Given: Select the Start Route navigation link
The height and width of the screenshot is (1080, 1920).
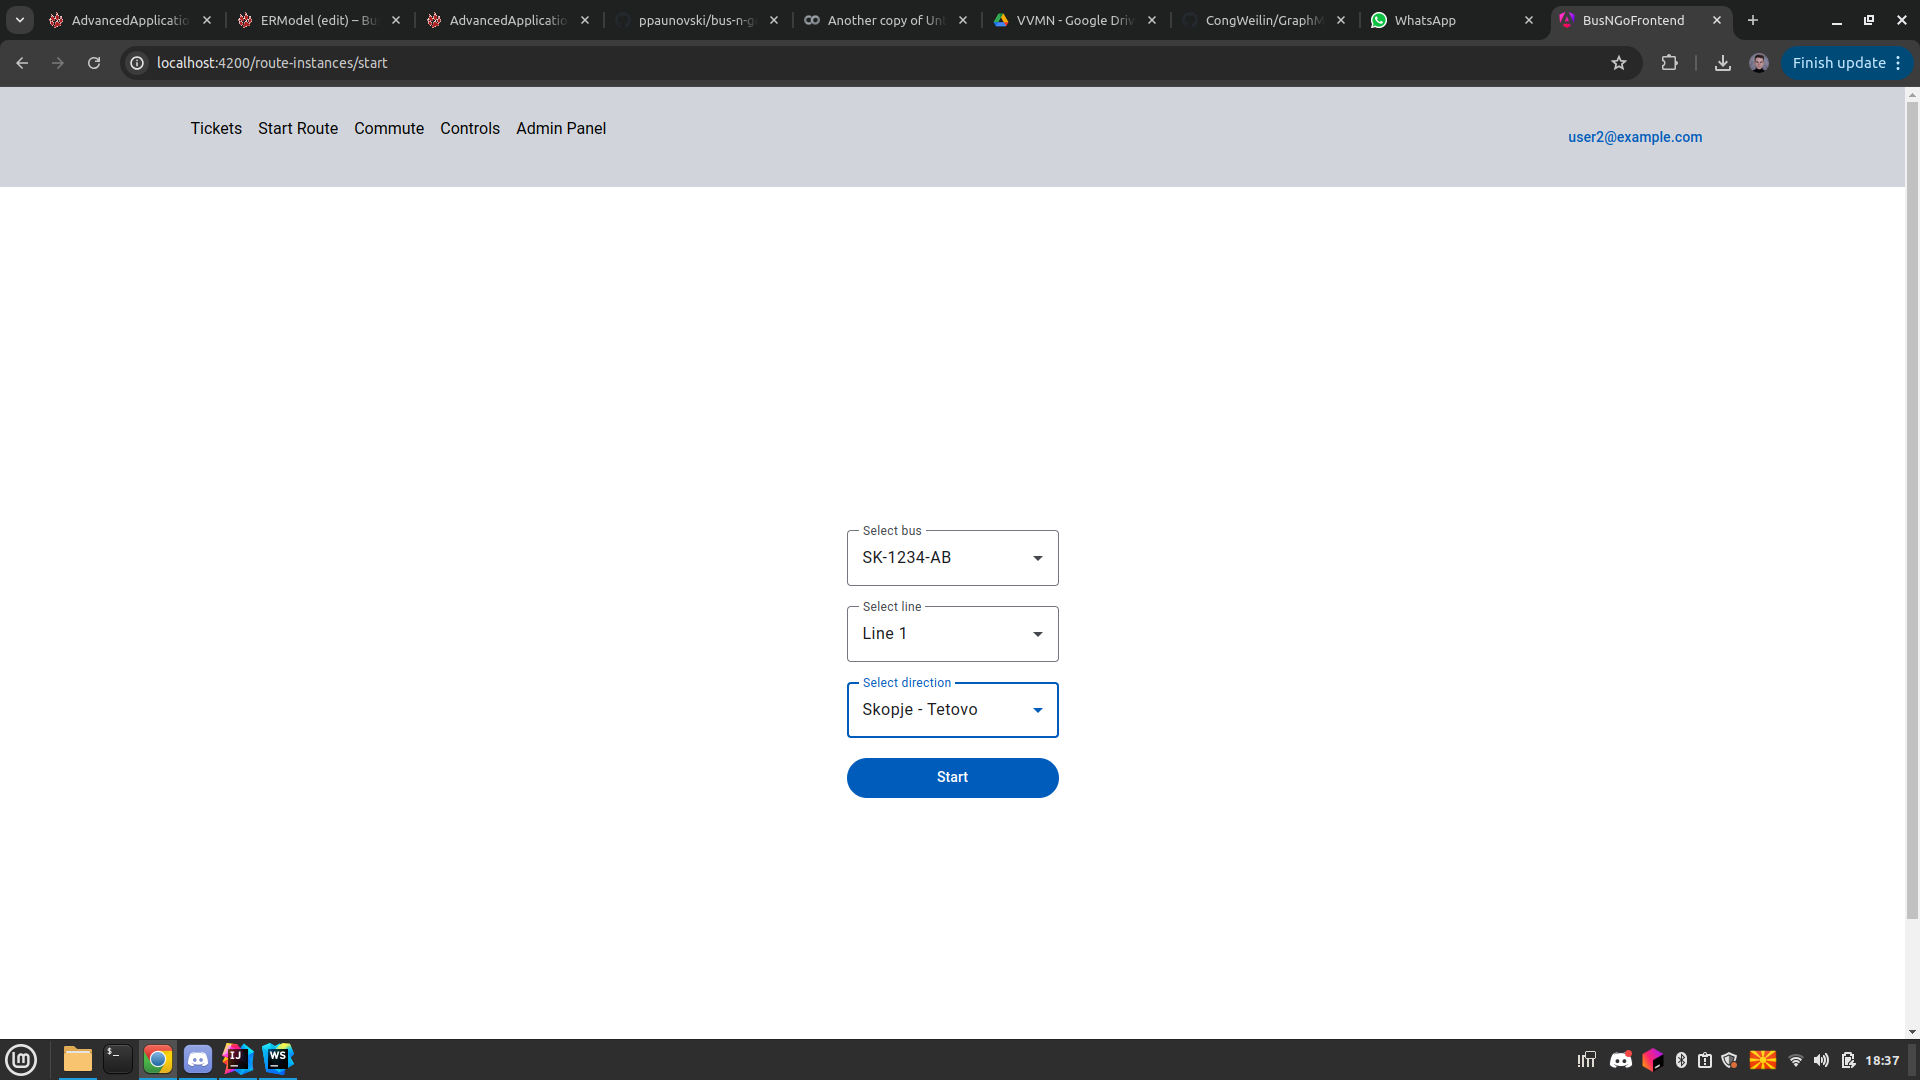Looking at the screenshot, I should coord(297,128).
